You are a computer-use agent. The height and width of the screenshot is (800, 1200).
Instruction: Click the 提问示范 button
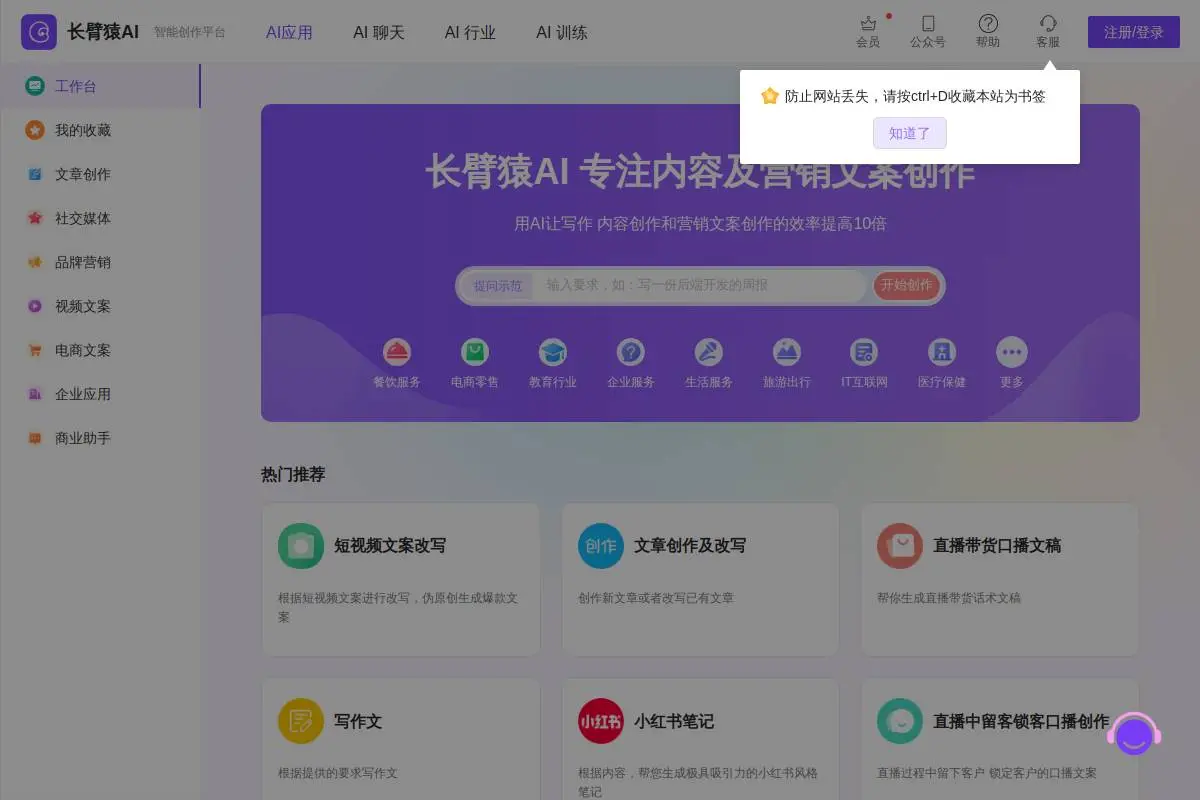click(497, 285)
